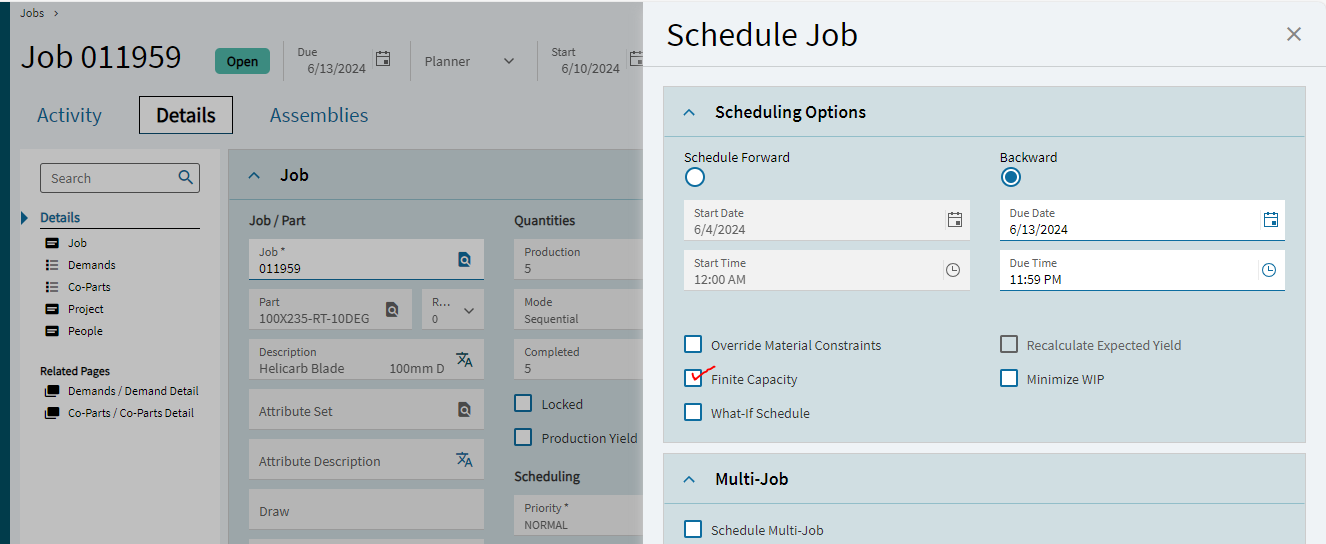Click the Part field search icon
Image resolution: width=1326 pixels, height=544 pixels.
tap(392, 309)
